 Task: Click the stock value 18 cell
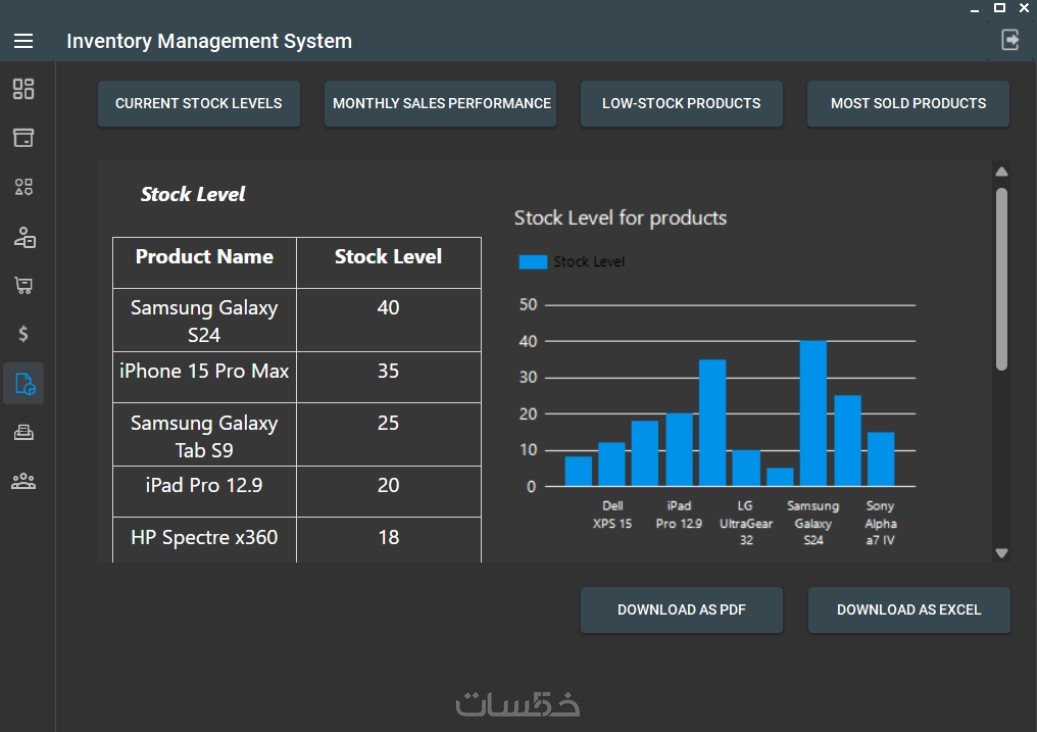tap(388, 540)
